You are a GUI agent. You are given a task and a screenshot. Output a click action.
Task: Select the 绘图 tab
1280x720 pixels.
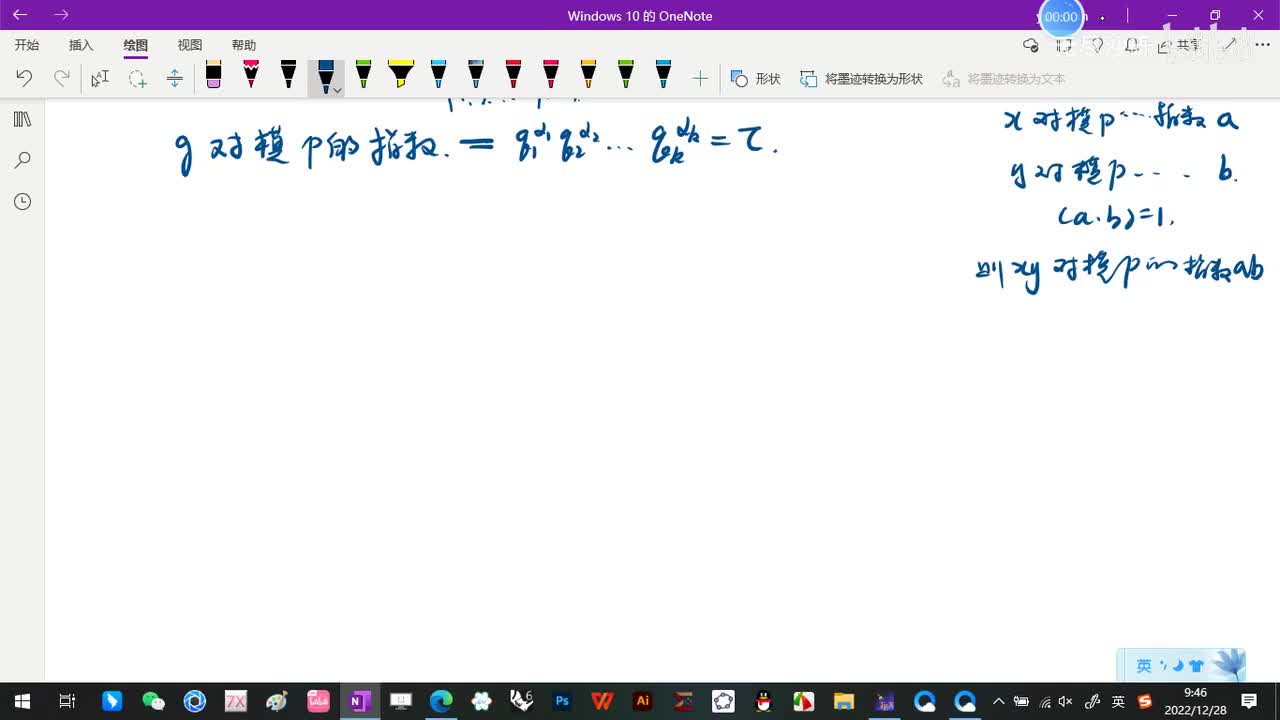(x=136, y=45)
